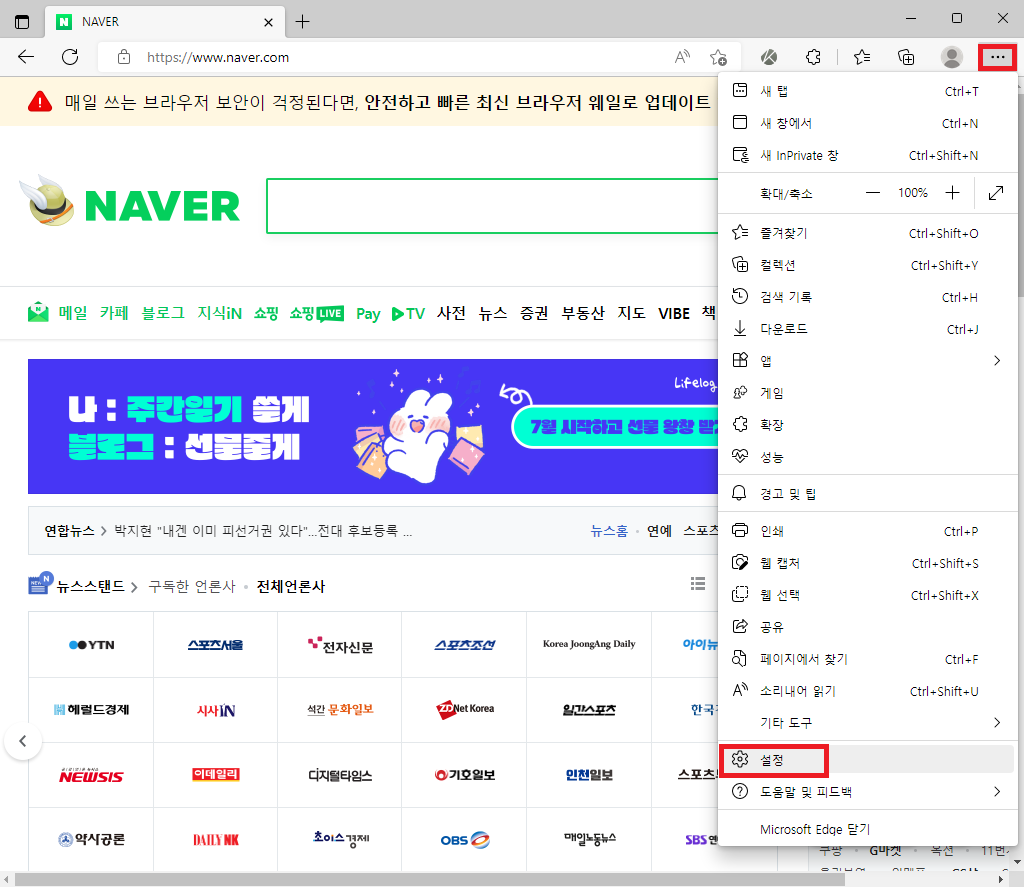
Task: Show previous newsstand page arrow
Action: pos(23,741)
